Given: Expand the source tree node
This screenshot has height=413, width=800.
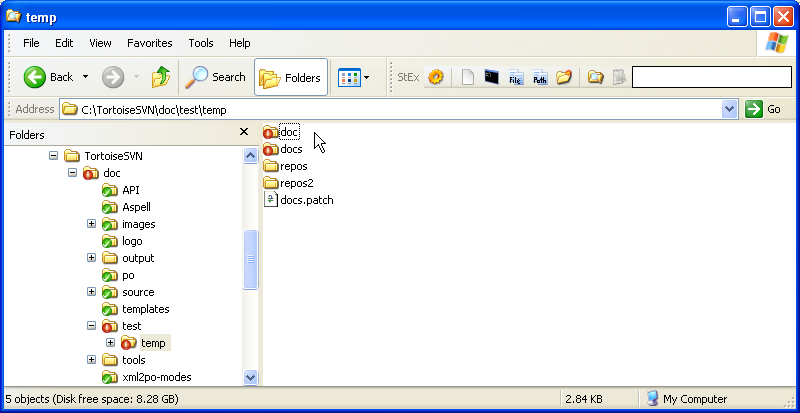Looking at the screenshot, I should (91, 291).
